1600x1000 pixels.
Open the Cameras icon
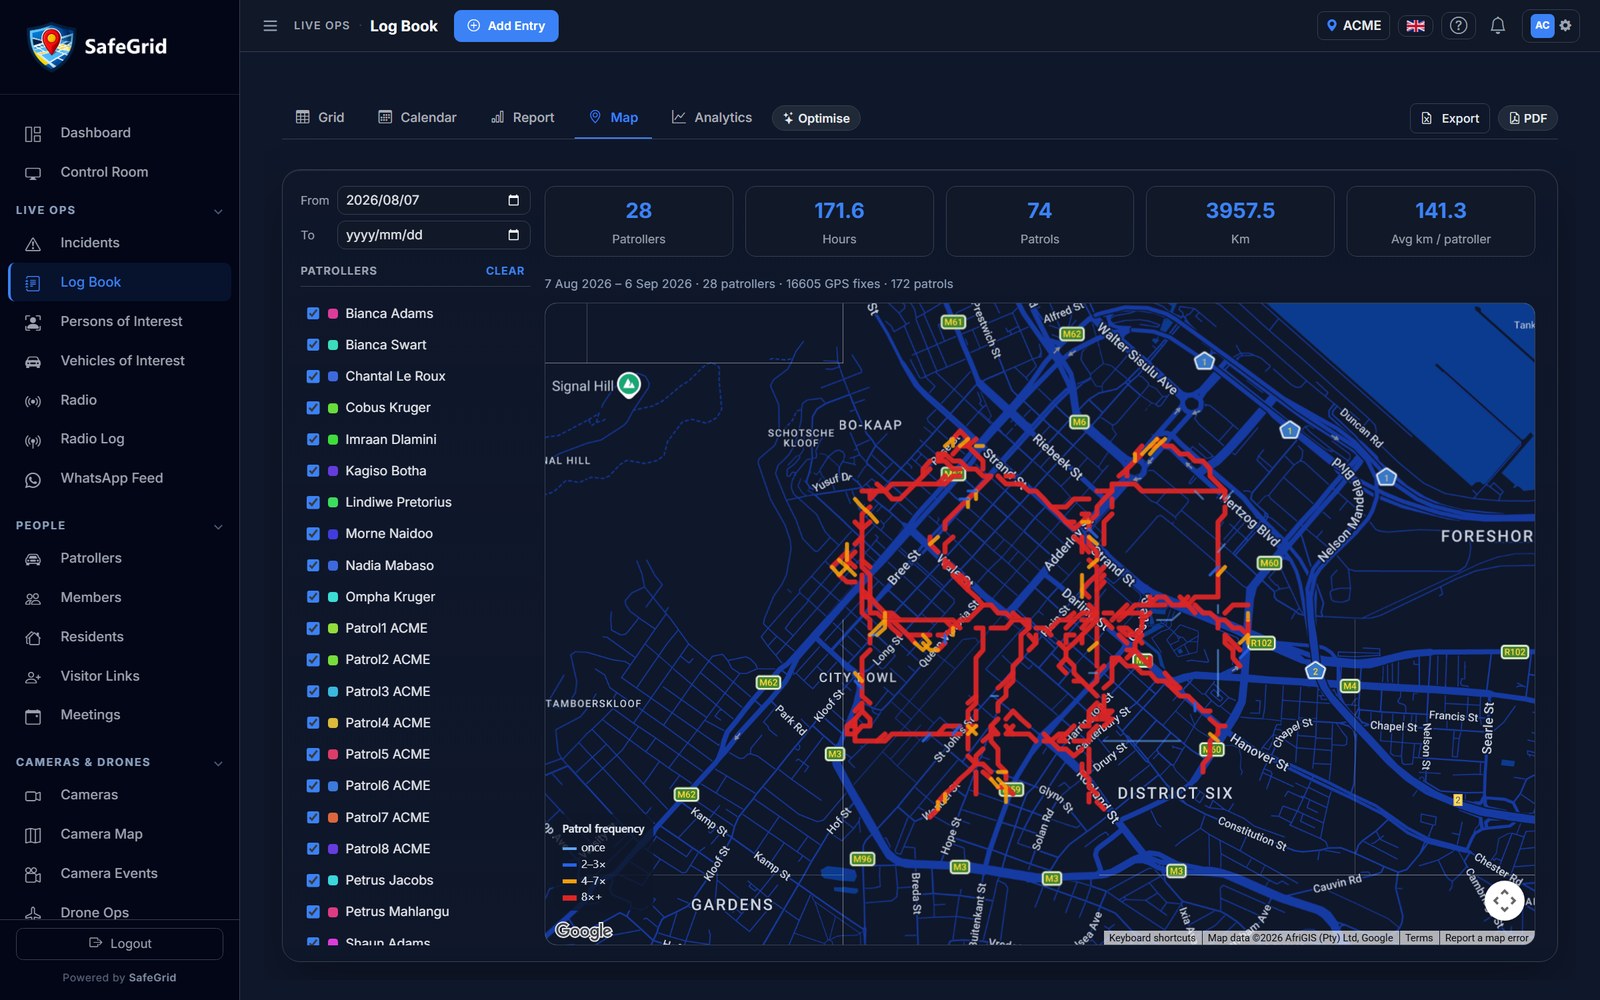[x=33, y=796]
